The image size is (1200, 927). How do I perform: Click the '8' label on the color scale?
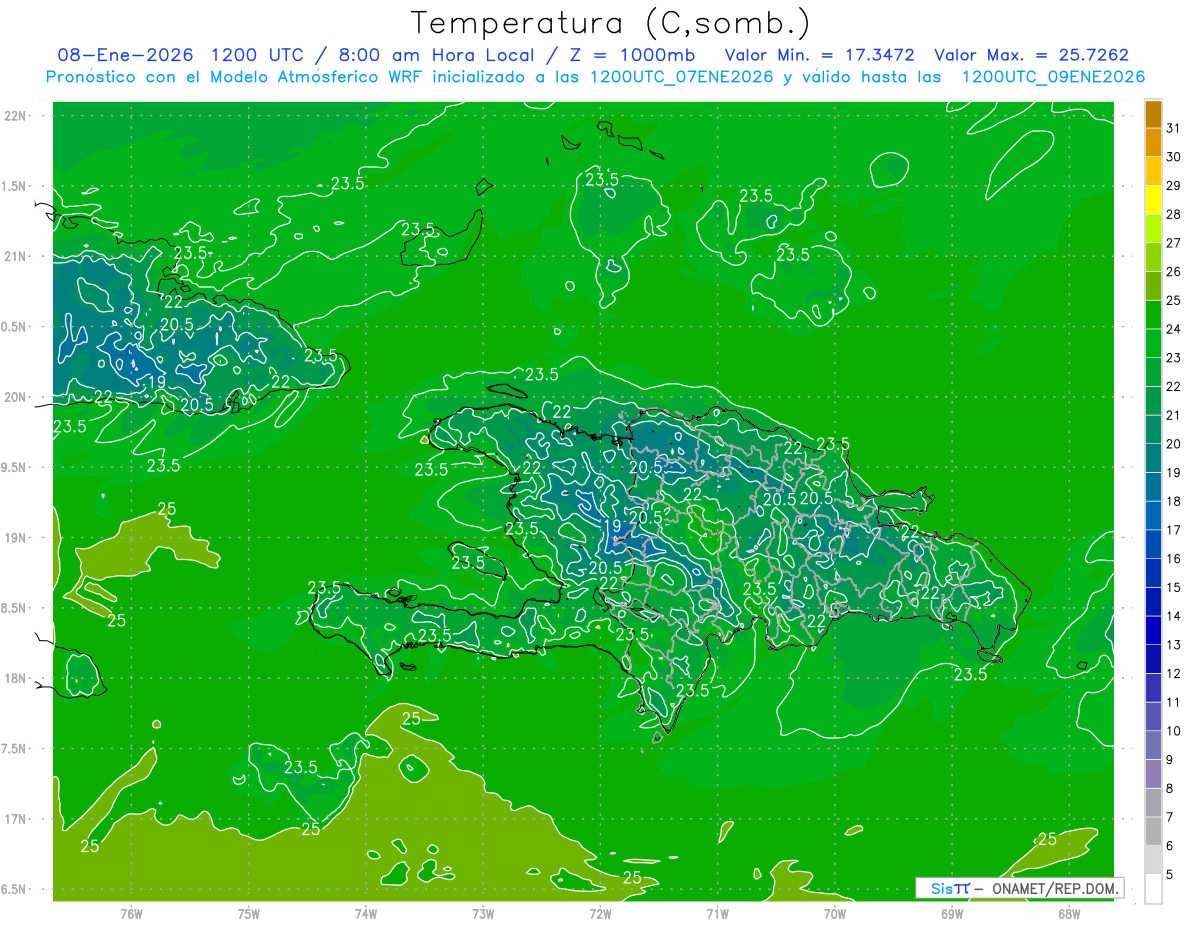tap(1170, 789)
